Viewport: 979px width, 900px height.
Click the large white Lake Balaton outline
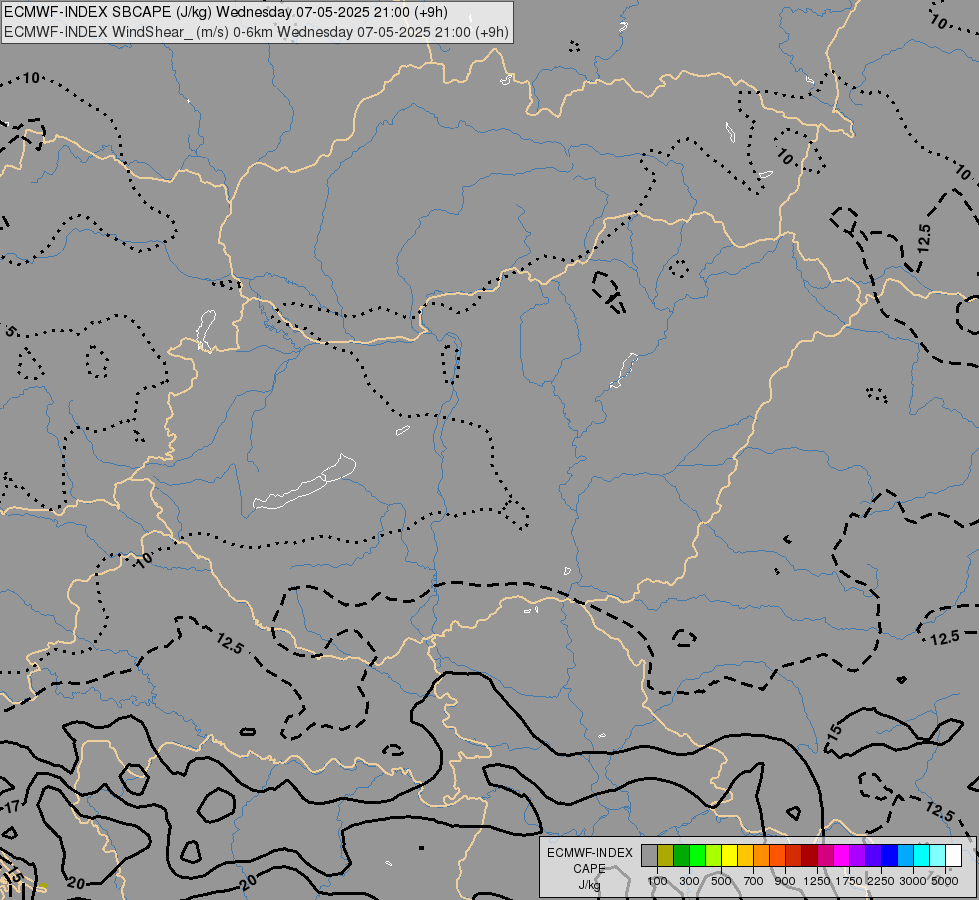click(305, 482)
